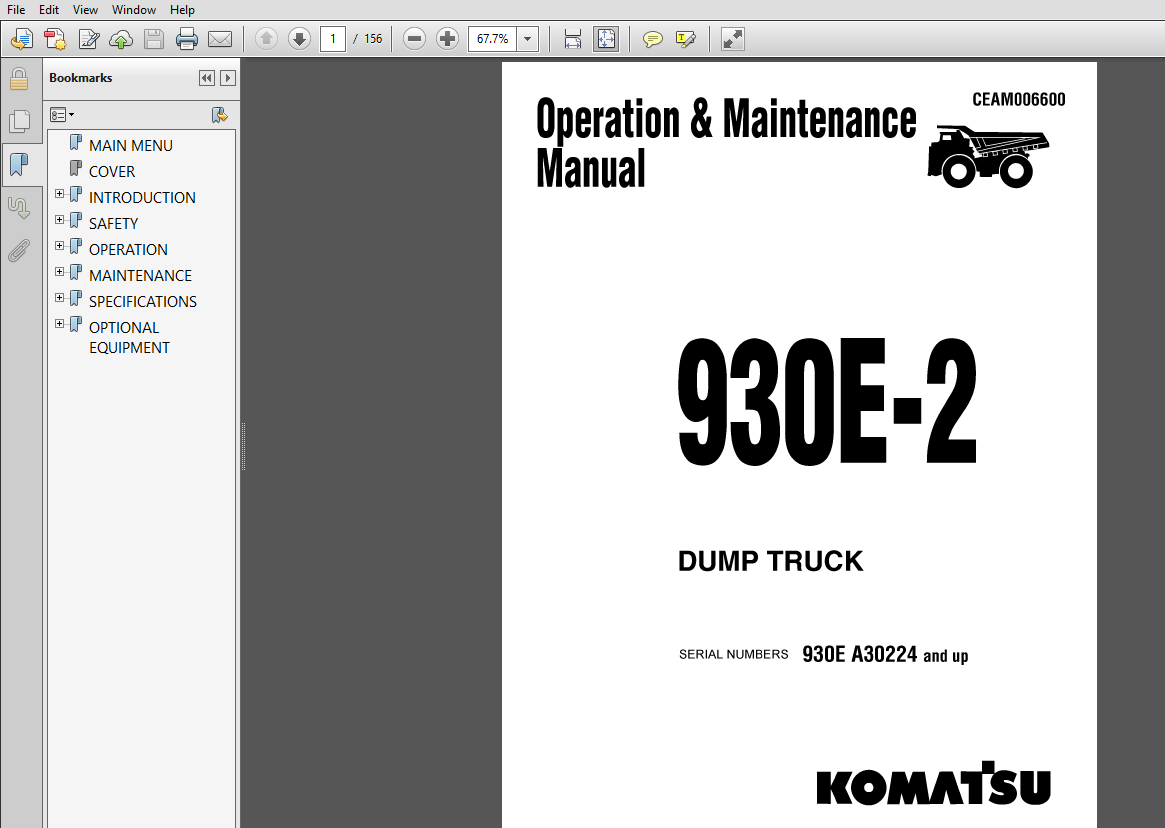Image resolution: width=1165 pixels, height=828 pixels.
Task: Click the Edit/Sign document pencil icon
Action: click(x=89, y=39)
